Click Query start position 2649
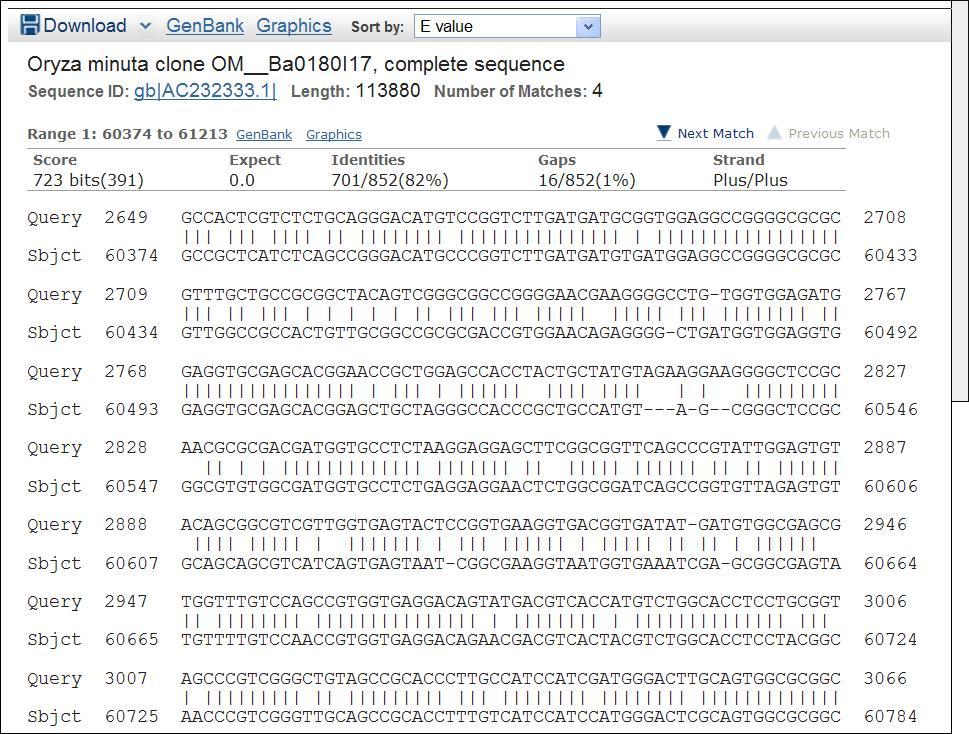969x734 pixels. pyautogui.click(x=126, y=217)
